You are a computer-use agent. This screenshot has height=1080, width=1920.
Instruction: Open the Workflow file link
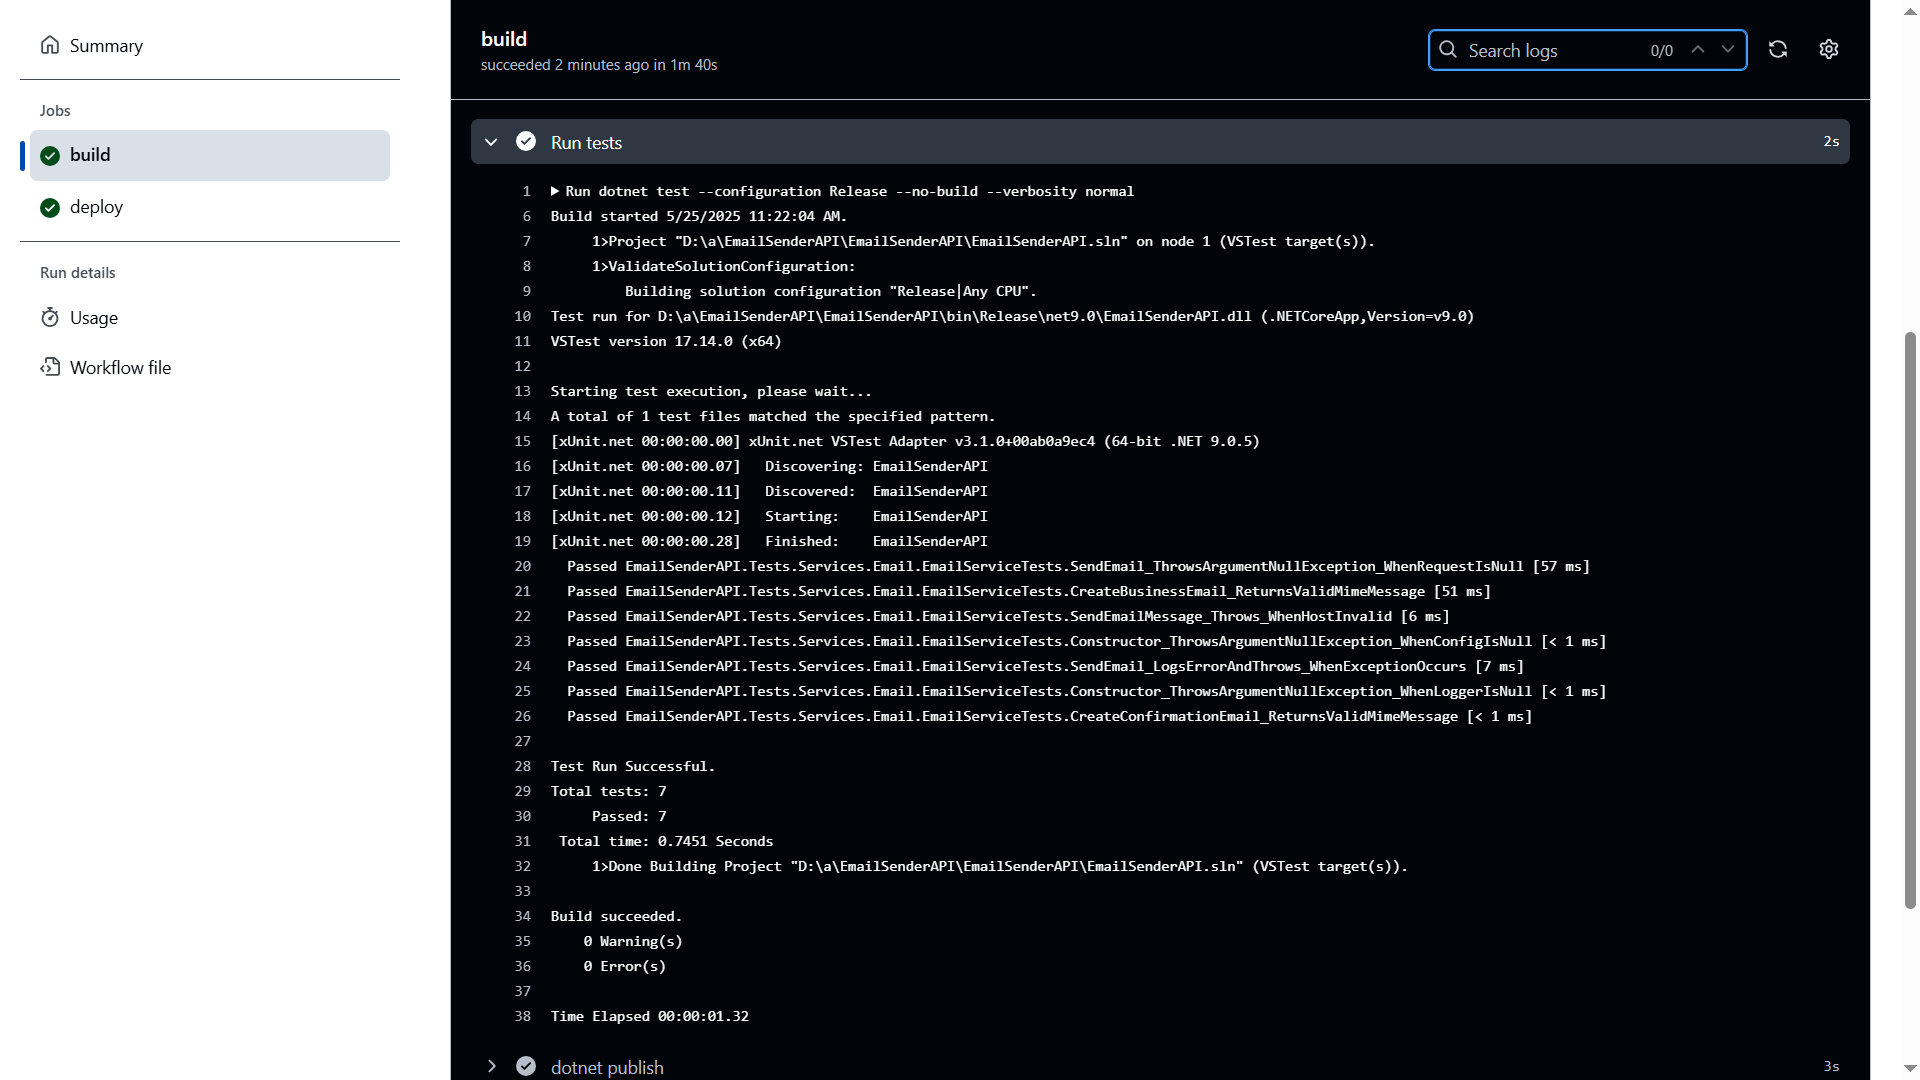tap(120, 368)
